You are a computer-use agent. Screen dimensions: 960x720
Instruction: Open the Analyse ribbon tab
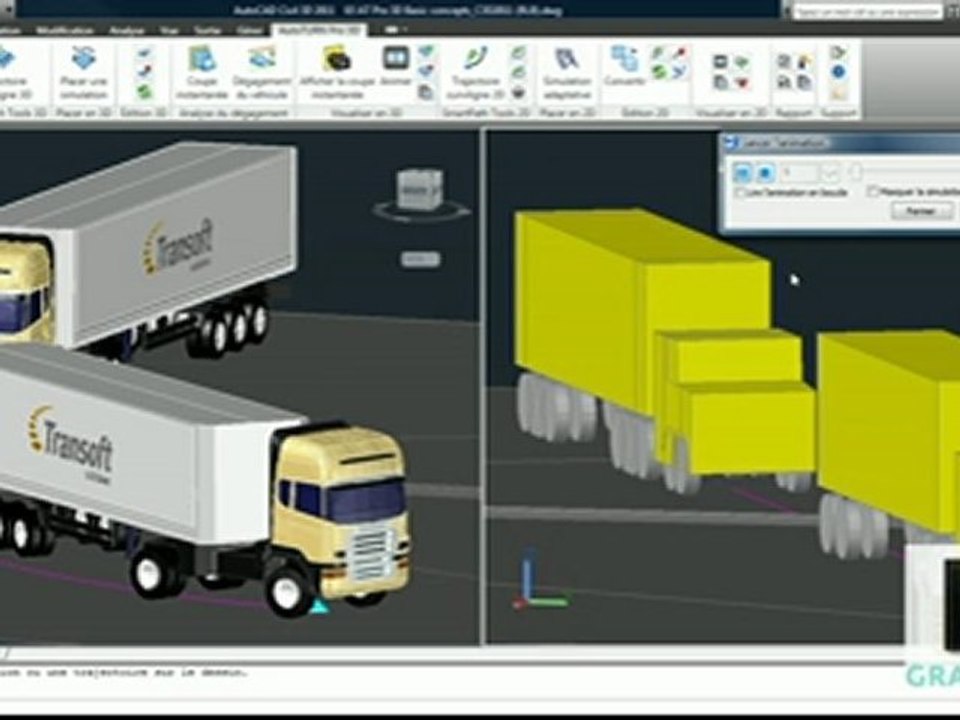point(127,30)
